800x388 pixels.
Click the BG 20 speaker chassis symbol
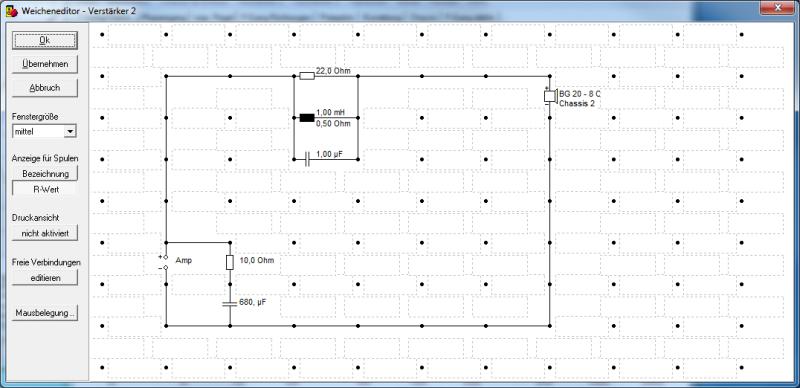click(550, 96)
